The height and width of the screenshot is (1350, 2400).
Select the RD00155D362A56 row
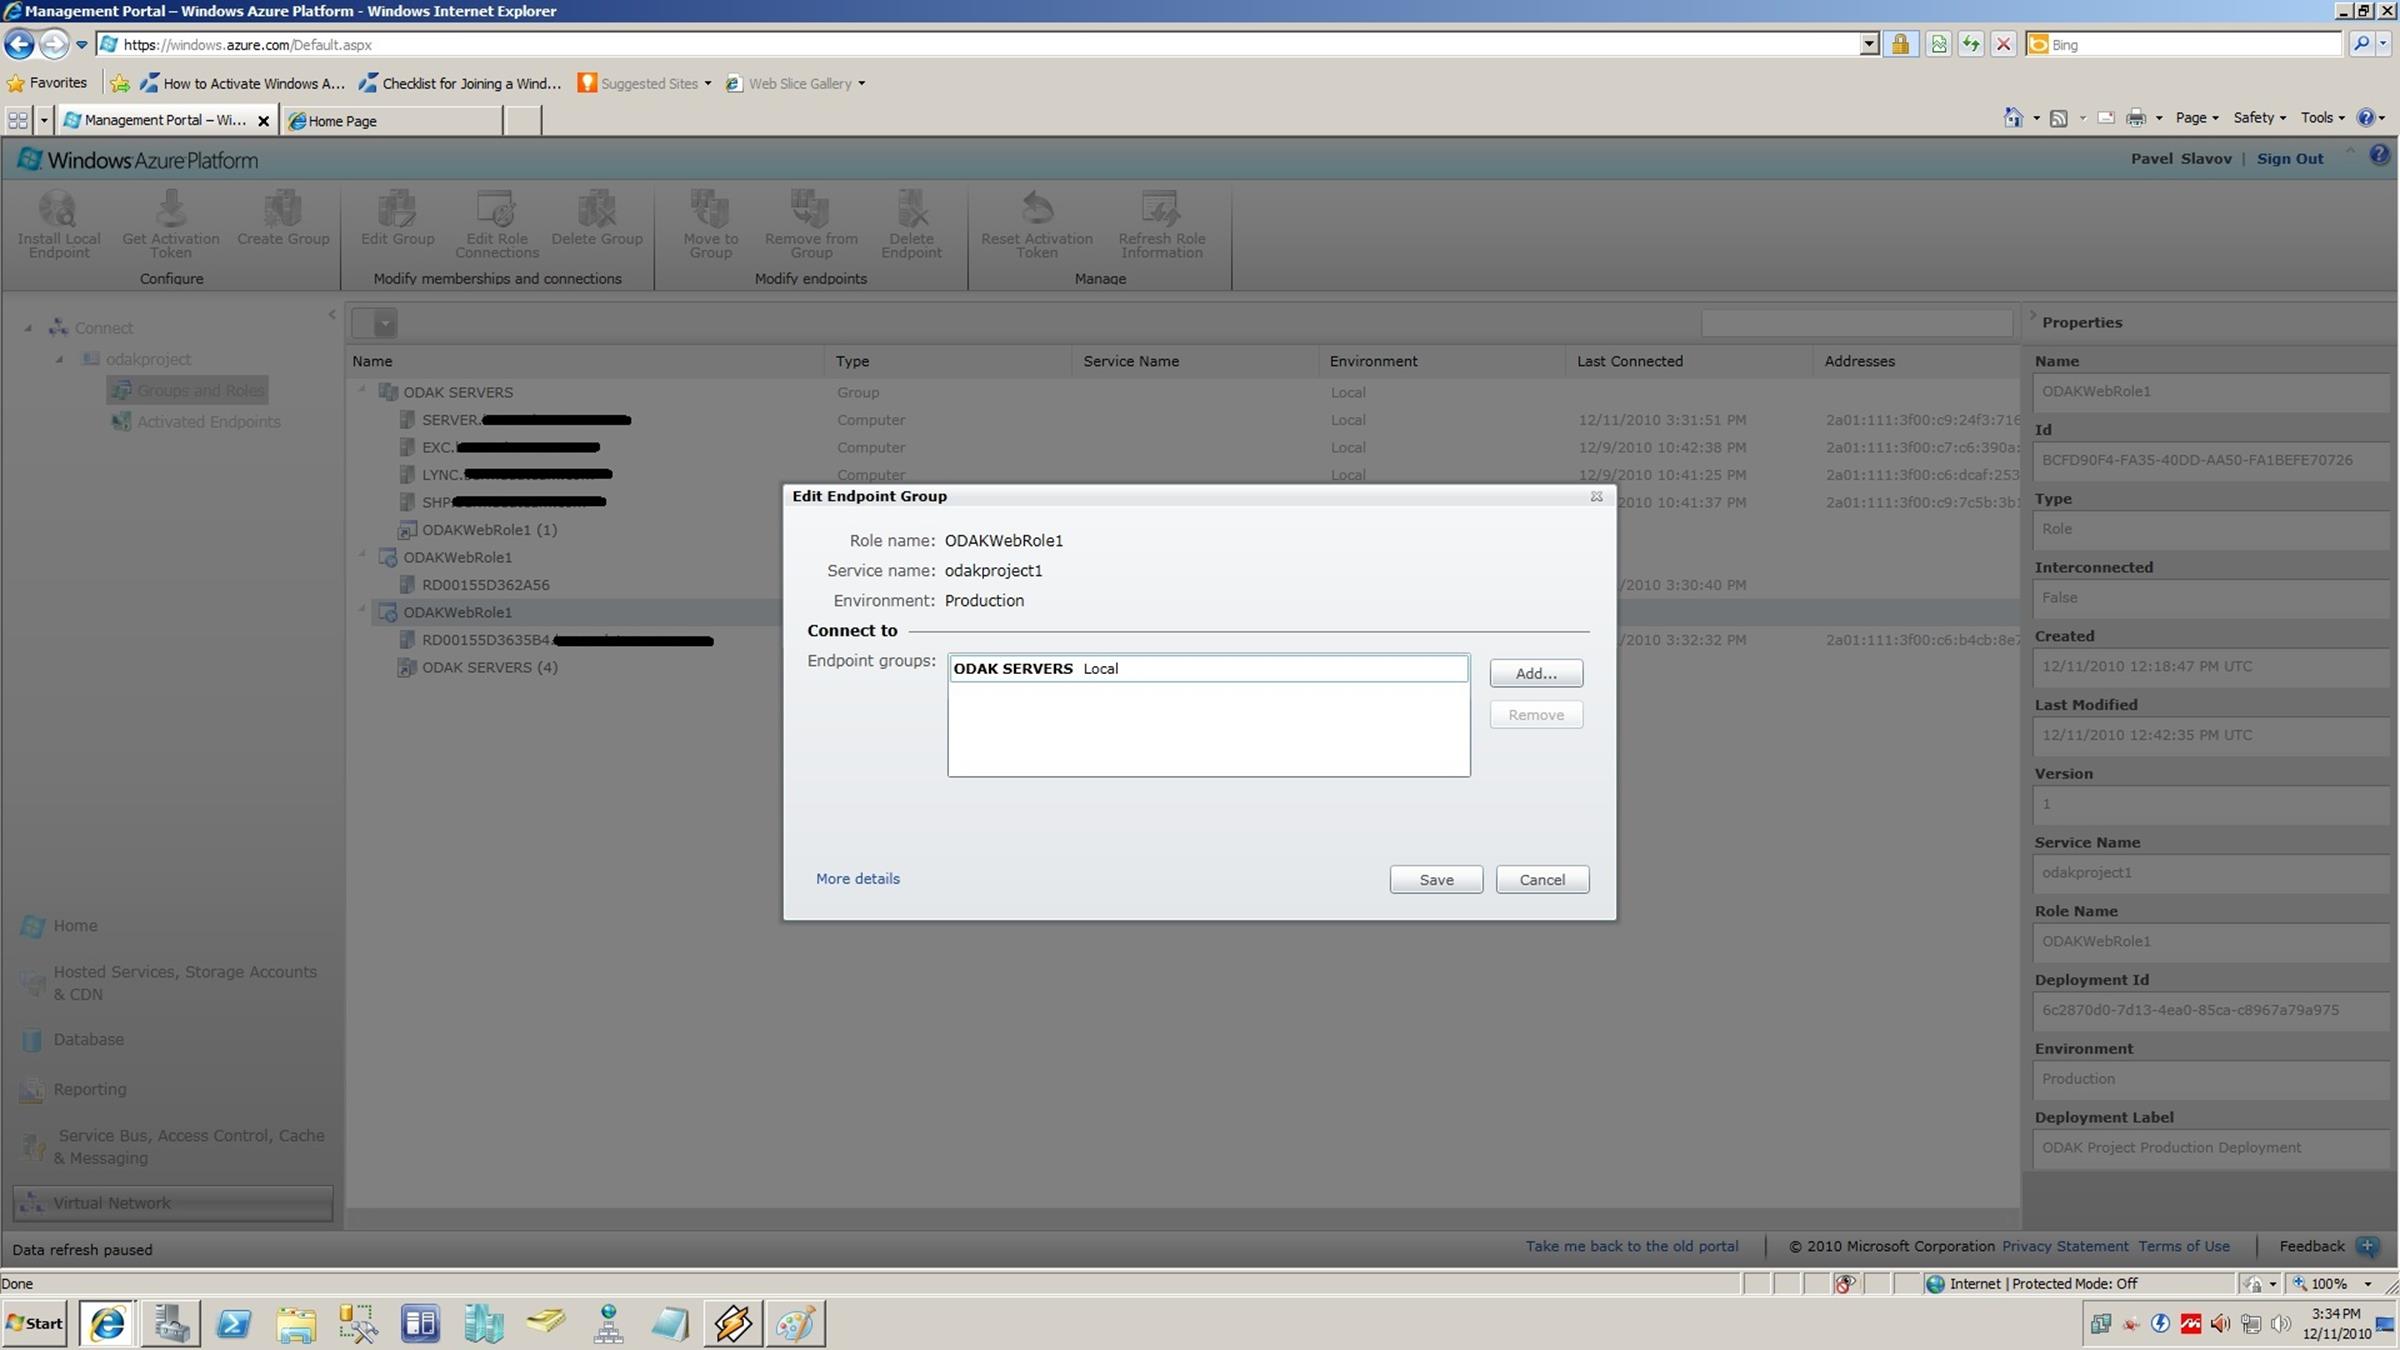pyautogui.click(x=485, y=584)
